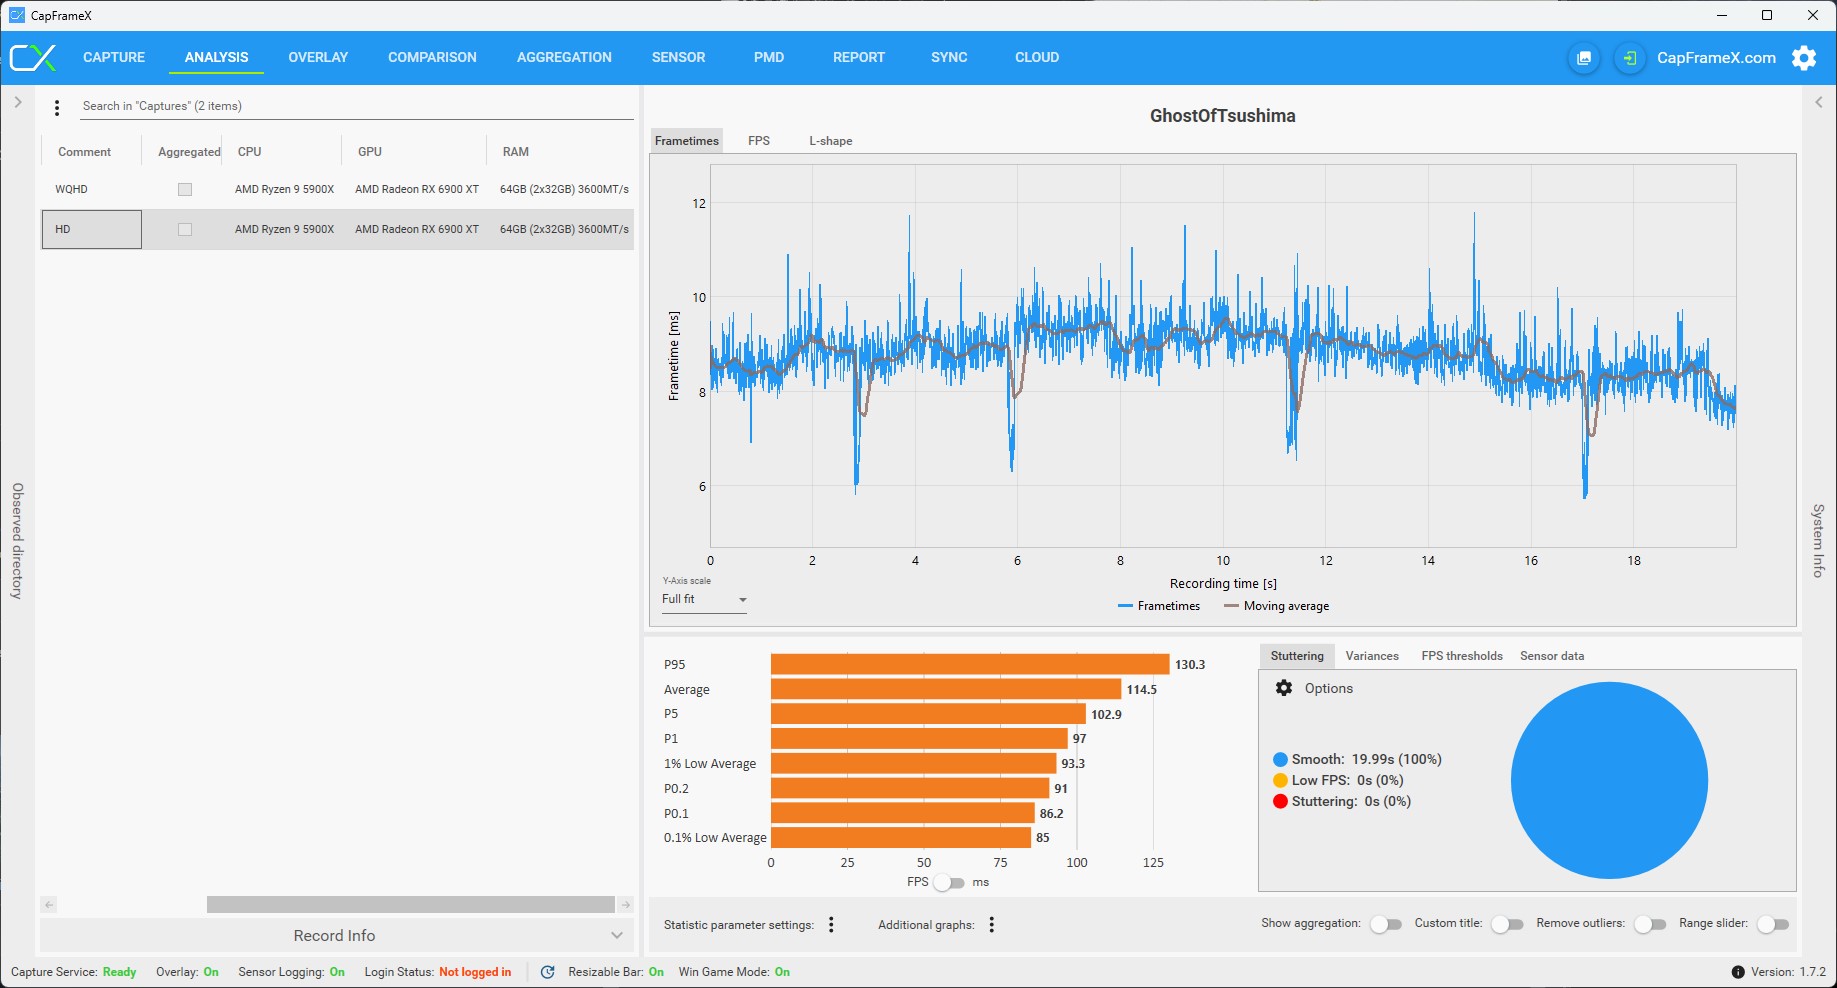
Task: Turn on the Range slider switch
Action: click(1773, 924)
